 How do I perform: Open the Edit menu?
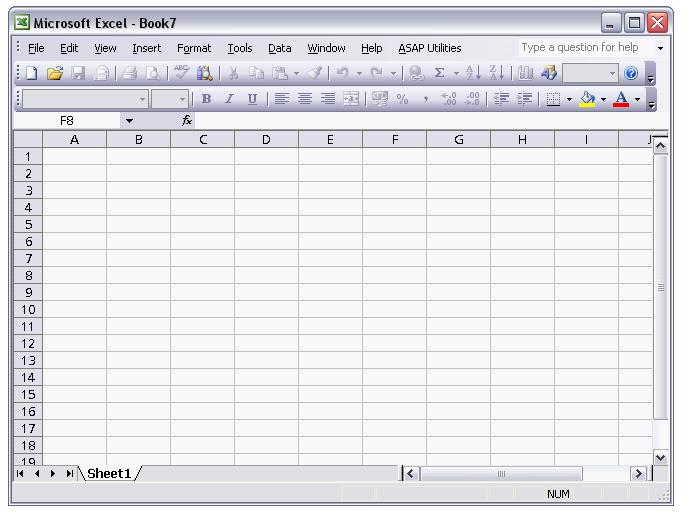pos(69,48)
